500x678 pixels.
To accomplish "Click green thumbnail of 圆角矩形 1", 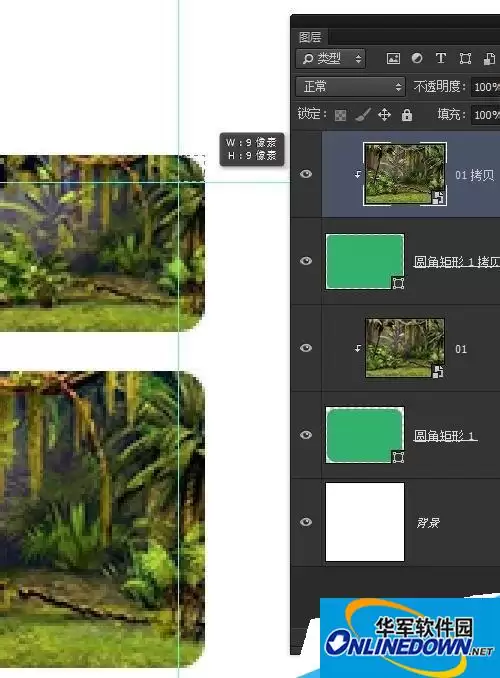I will 365,435.
